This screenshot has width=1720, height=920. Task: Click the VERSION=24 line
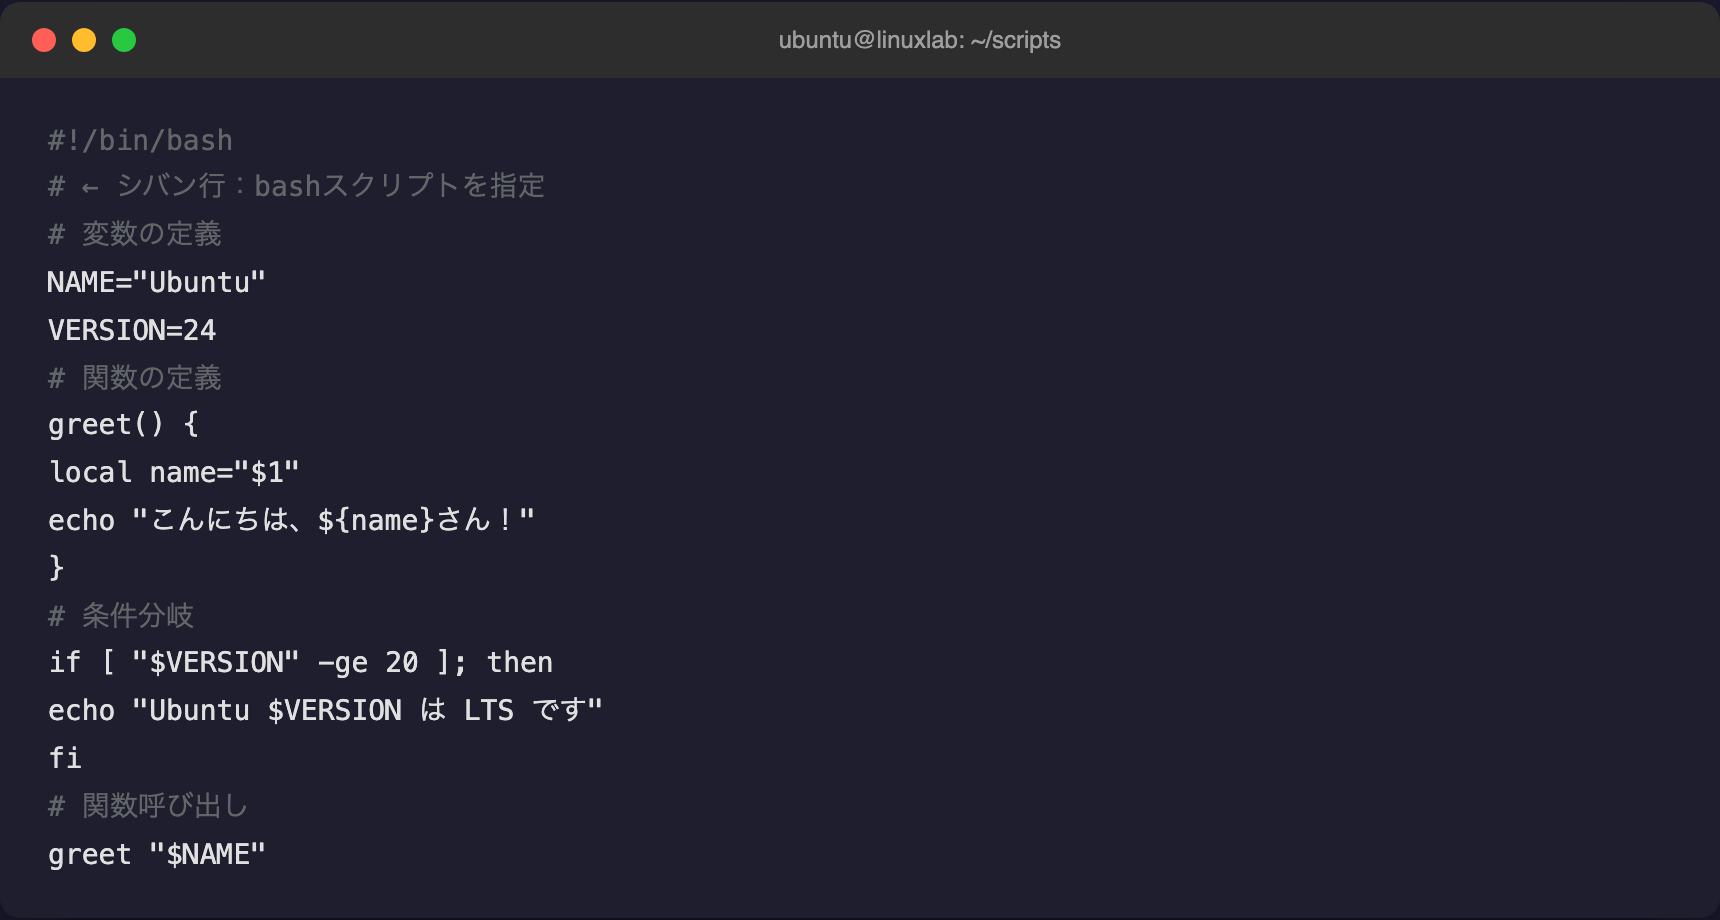pos(132,330)
